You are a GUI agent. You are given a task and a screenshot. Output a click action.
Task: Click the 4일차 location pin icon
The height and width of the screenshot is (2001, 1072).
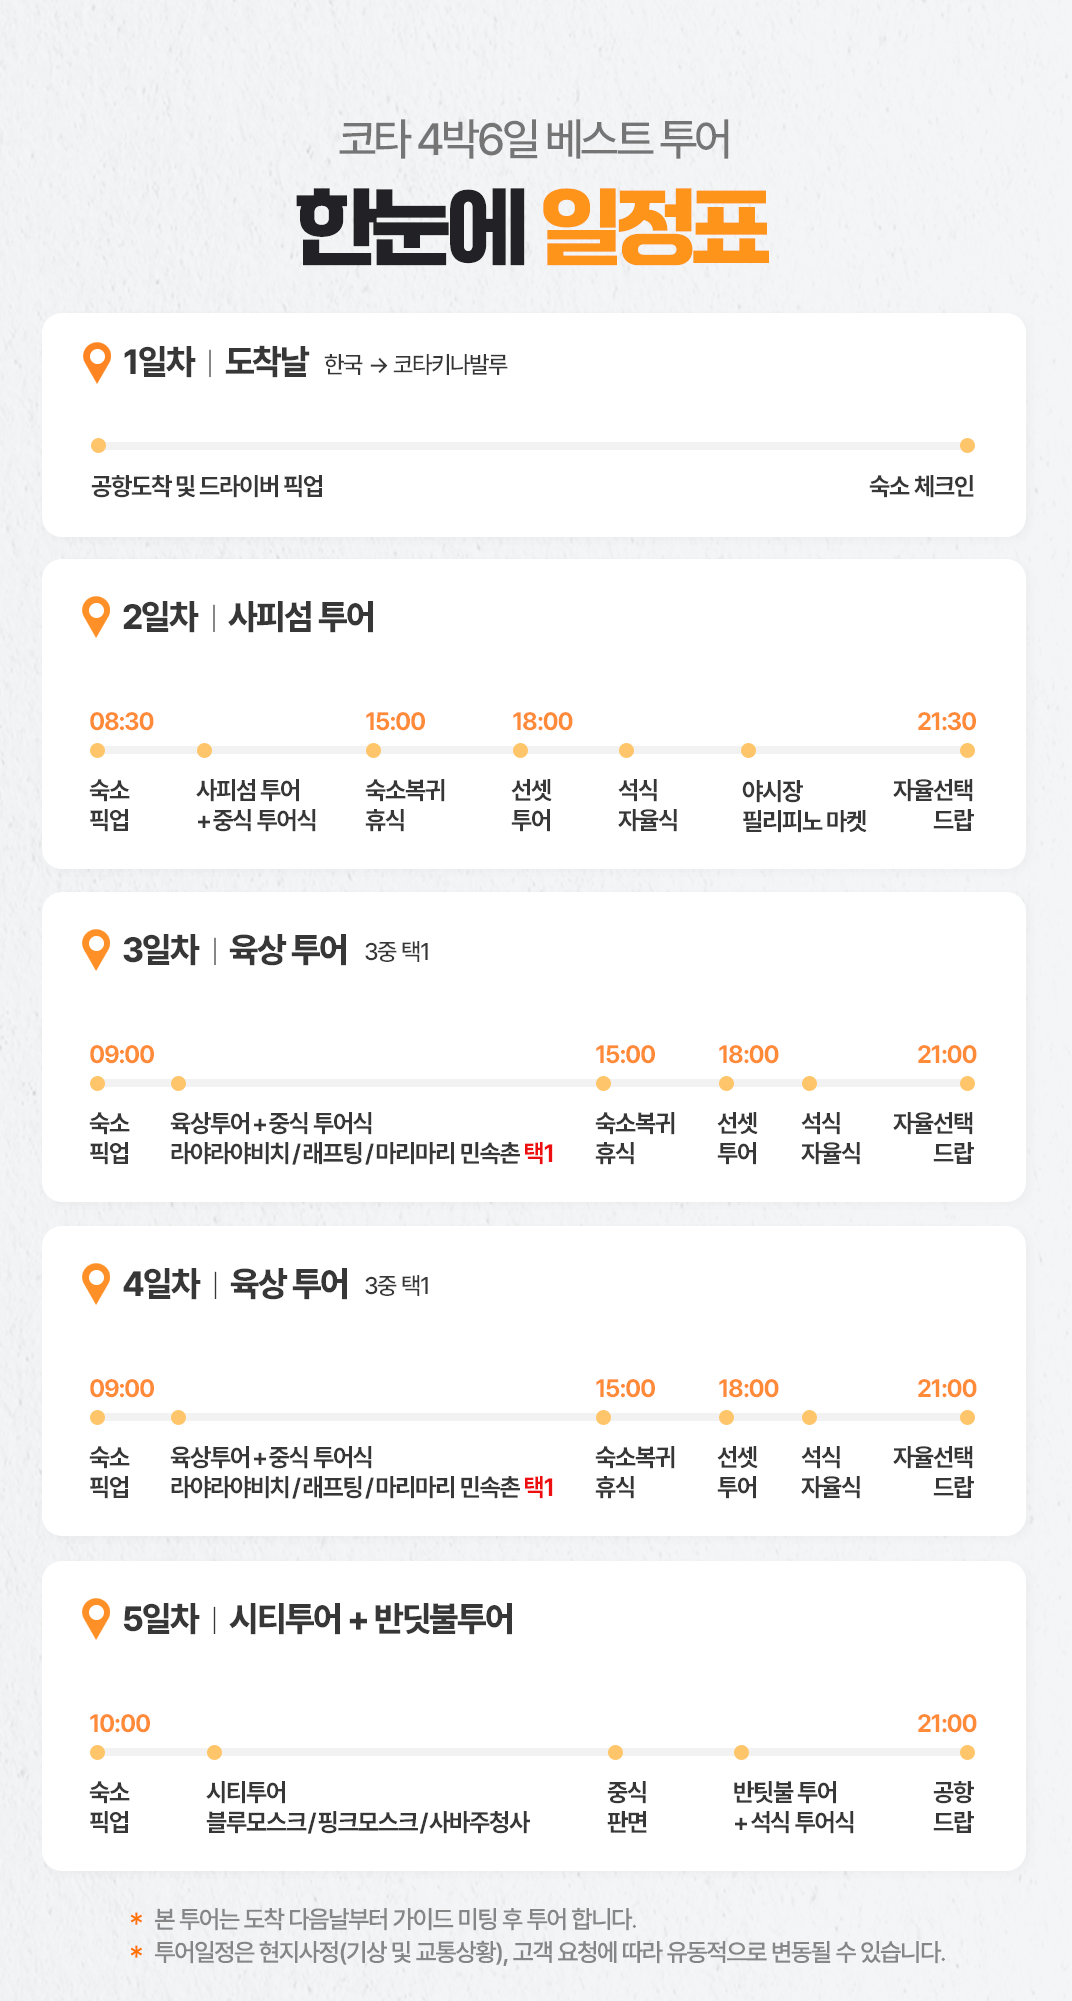pos(97,1283)
